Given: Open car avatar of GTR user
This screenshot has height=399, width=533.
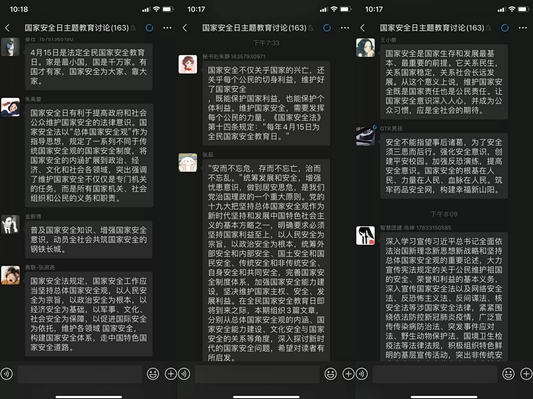Looking at the screenshot, I should (x=365, y=136).
